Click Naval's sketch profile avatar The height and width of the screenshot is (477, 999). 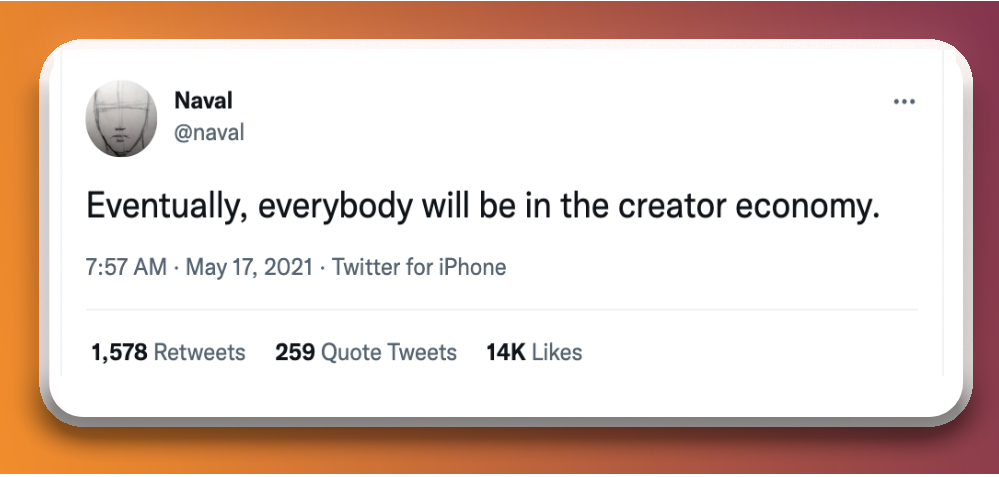(121, 118)
